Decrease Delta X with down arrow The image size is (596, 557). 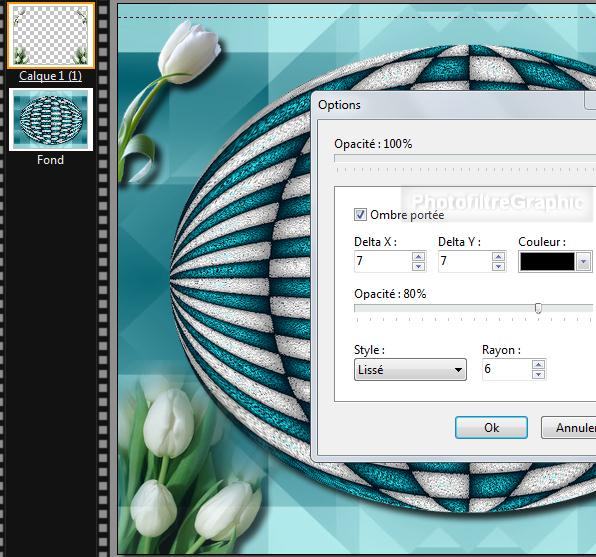tap(418, 266)
